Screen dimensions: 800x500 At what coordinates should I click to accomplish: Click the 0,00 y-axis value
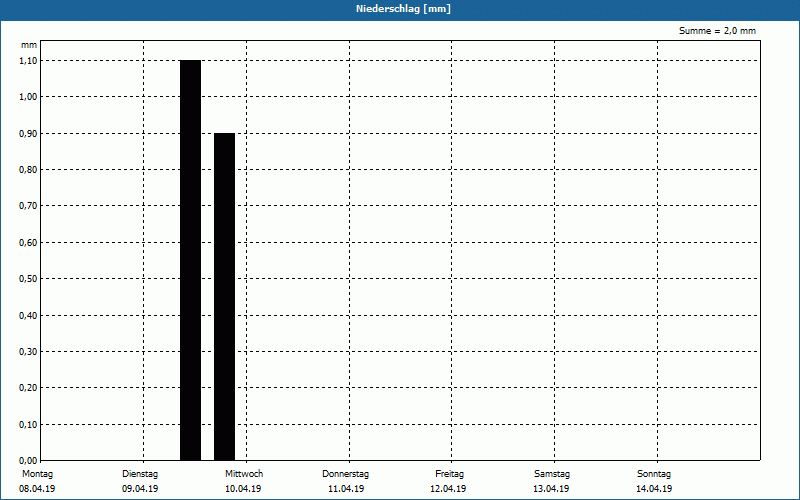pos(28,461)
